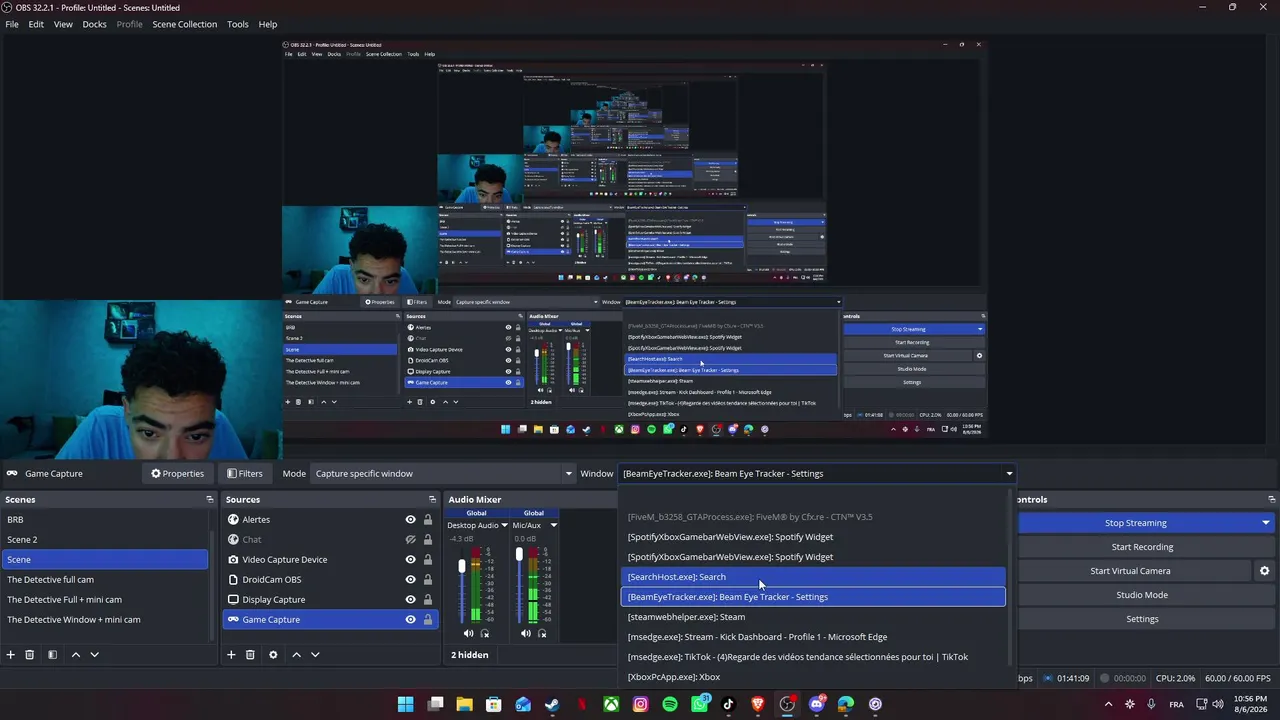The width and height of the screenshot is (1280, 720).
Task: Add a new source with the plus icon
Action: coord(231,655)
